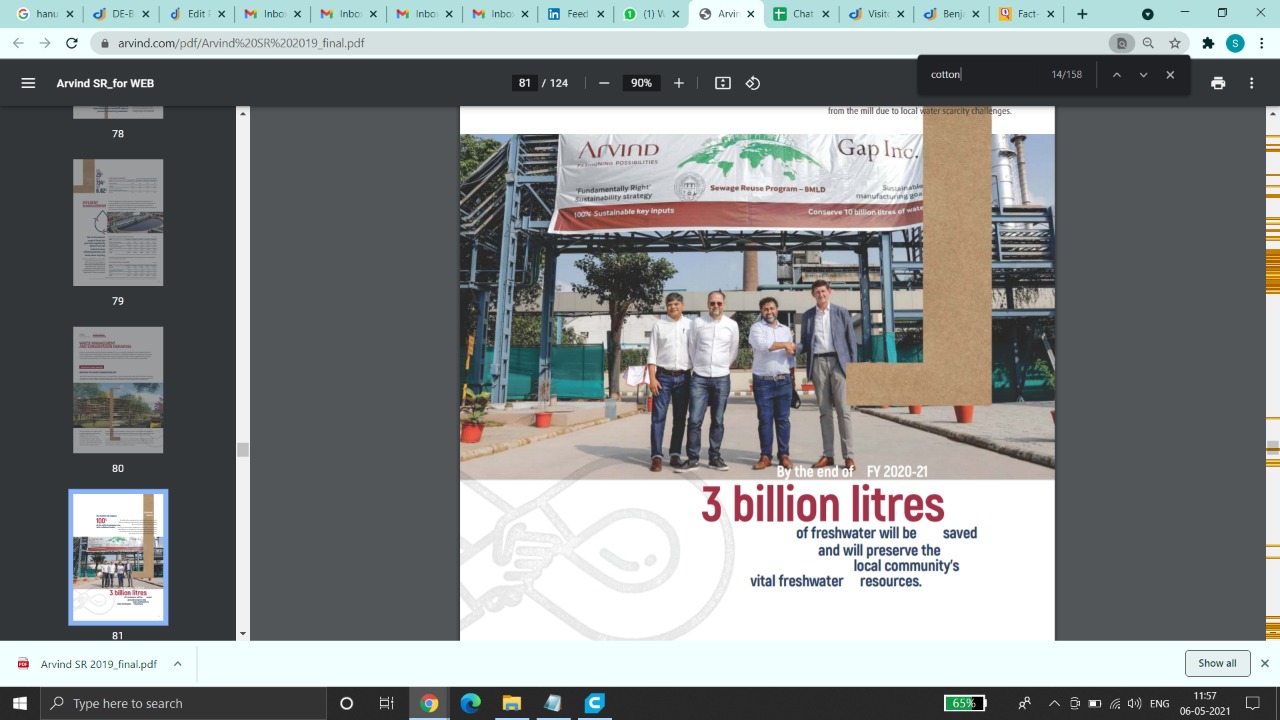The width and height of the screenshot is (1280, 720).
Task: Open Chrome three-dot menu
Action: [1261, 43]
